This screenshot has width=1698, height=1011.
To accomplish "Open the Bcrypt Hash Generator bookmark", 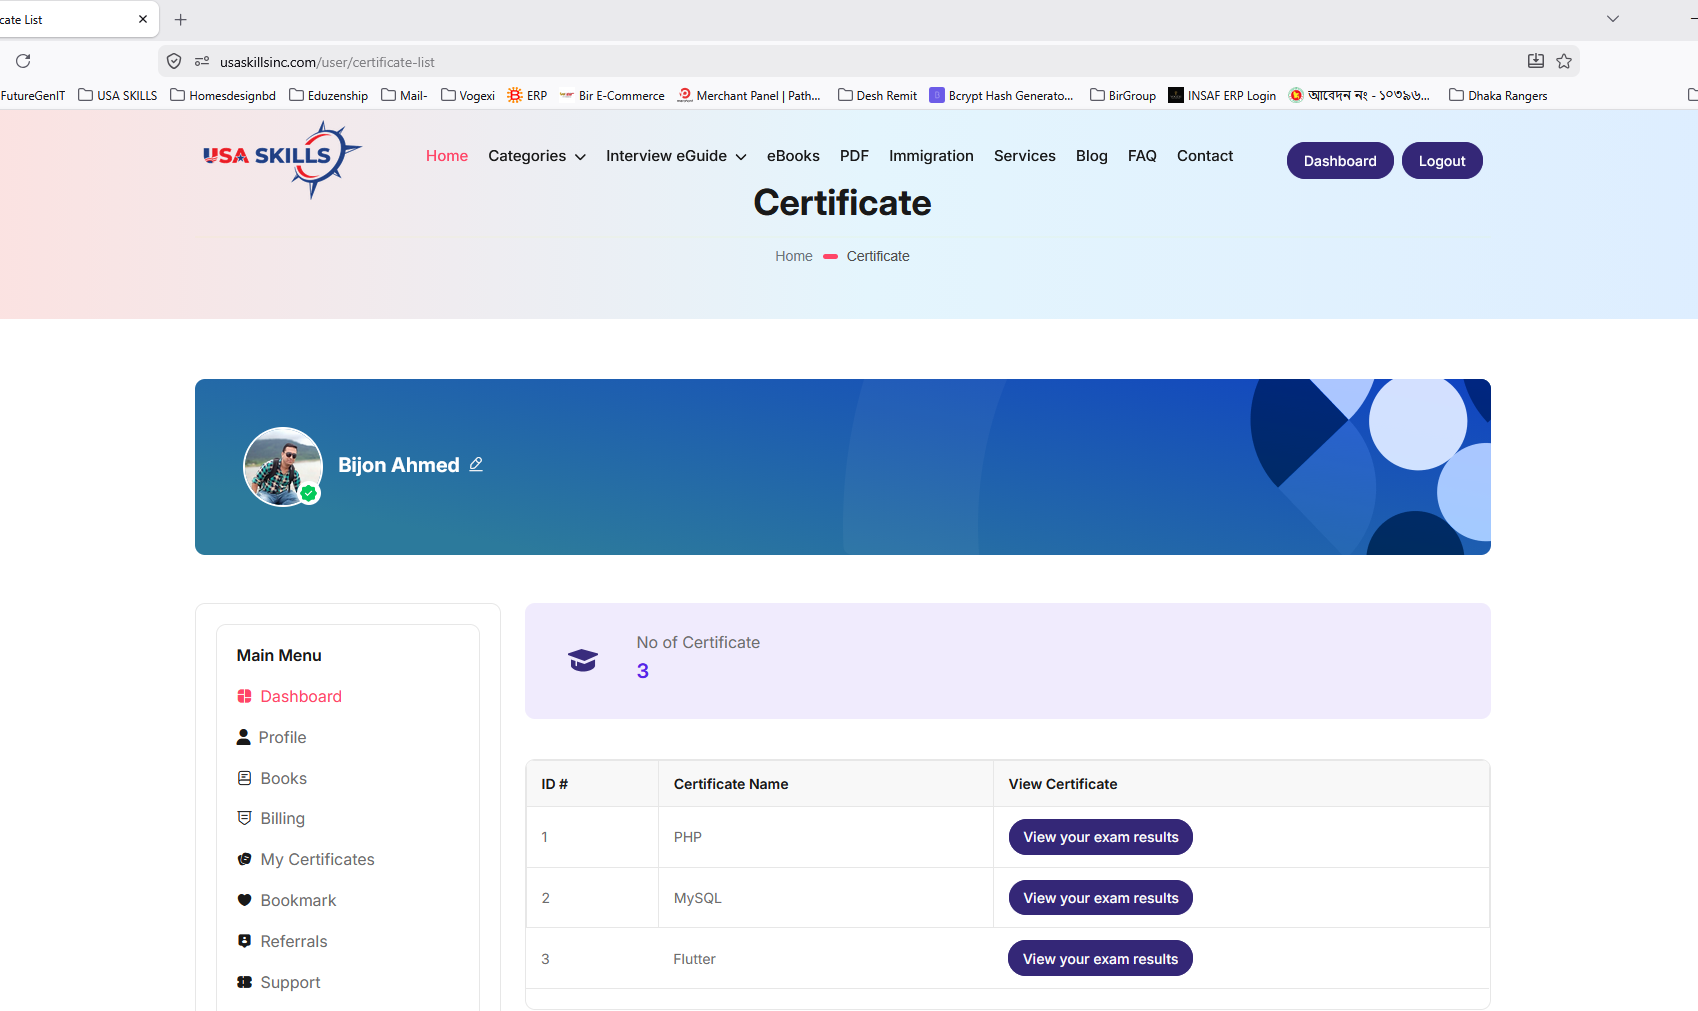I will [1002, 95].
